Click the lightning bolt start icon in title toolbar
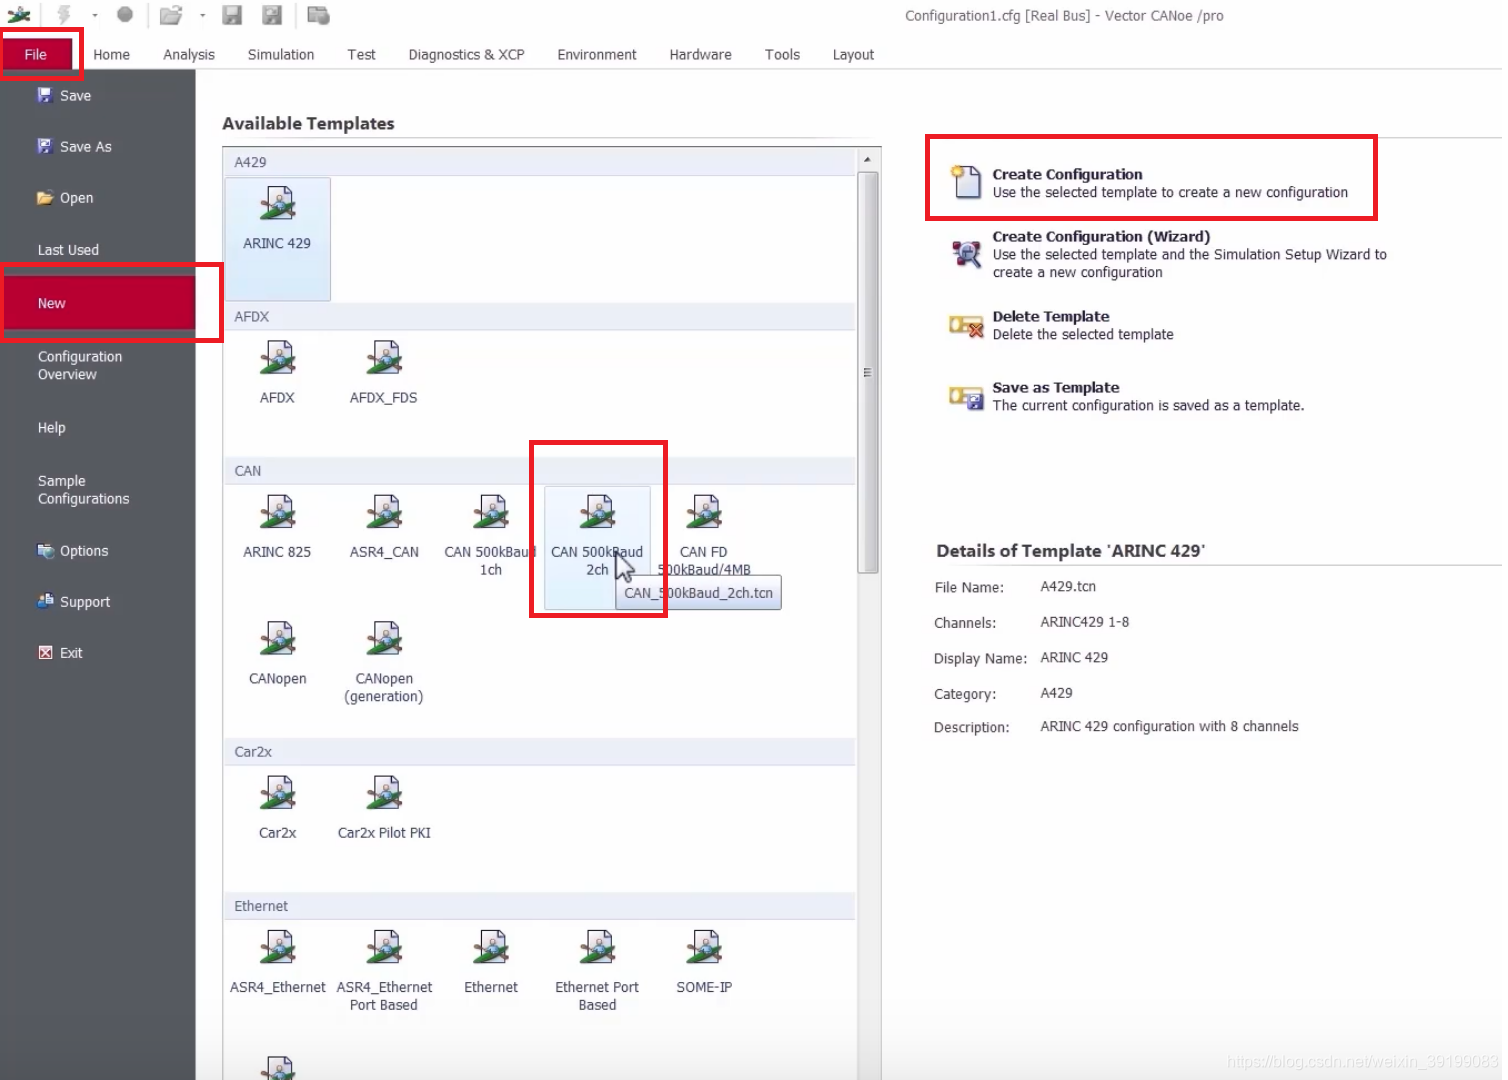Image resolution: width=1508 pixels, height=1080 pixels. coord(64,15)
